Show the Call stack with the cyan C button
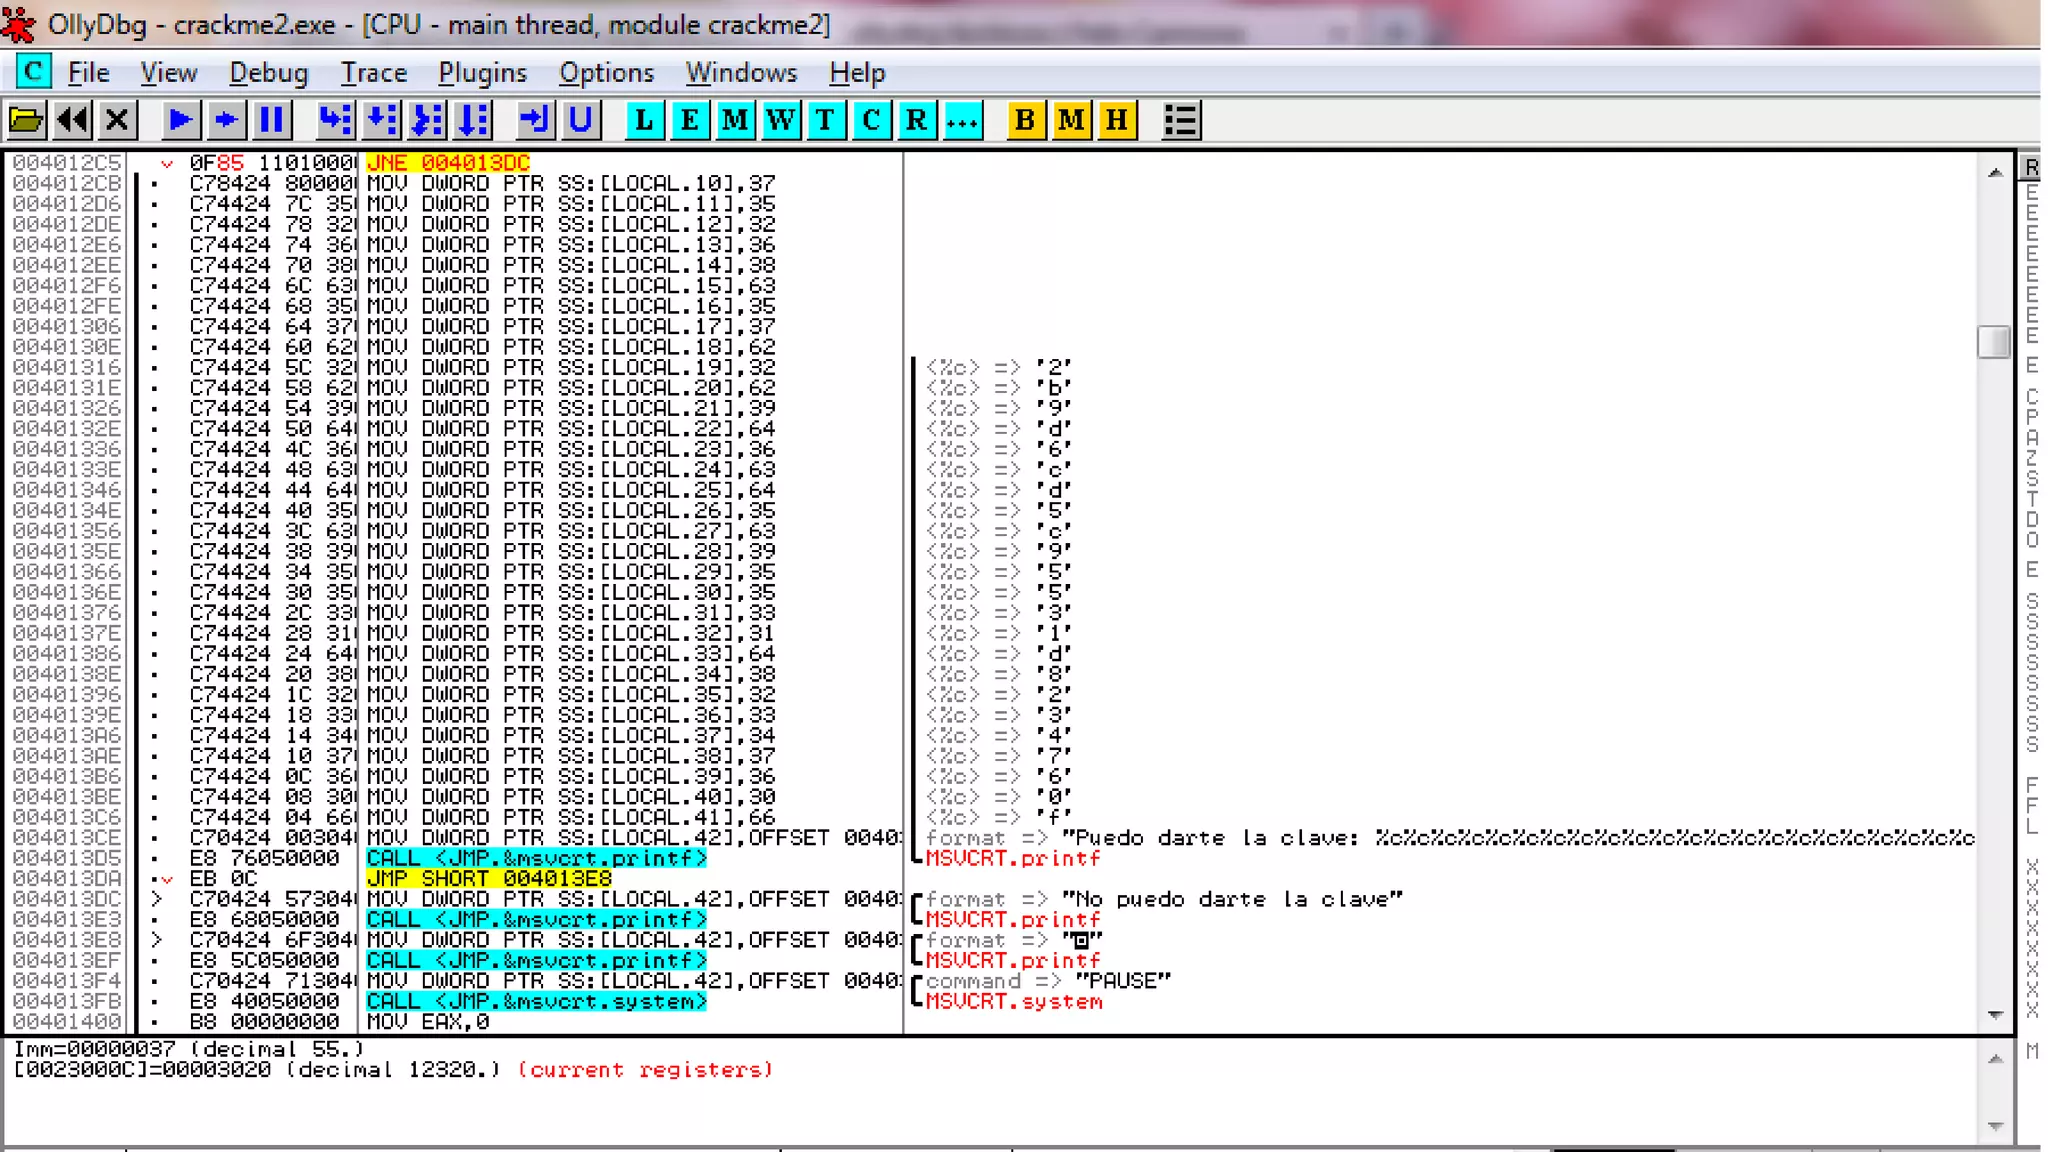The width and height of the screenshot is (2048, 1152). (x=871, y=121)
